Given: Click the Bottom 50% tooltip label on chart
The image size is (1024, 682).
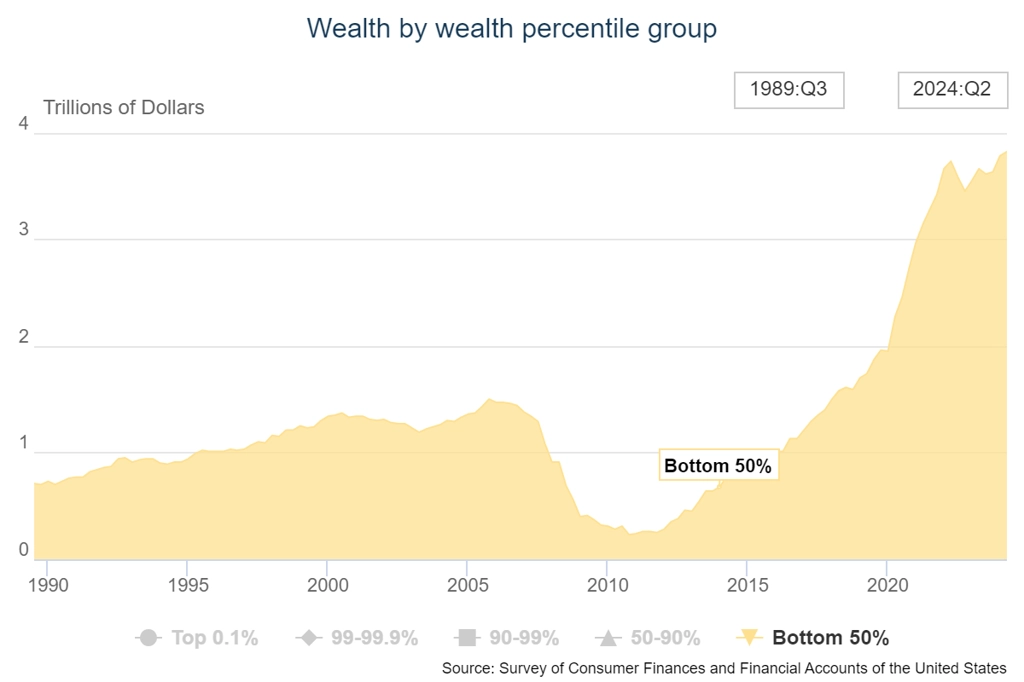Looking at the screenshot, I should coord(718,465).
